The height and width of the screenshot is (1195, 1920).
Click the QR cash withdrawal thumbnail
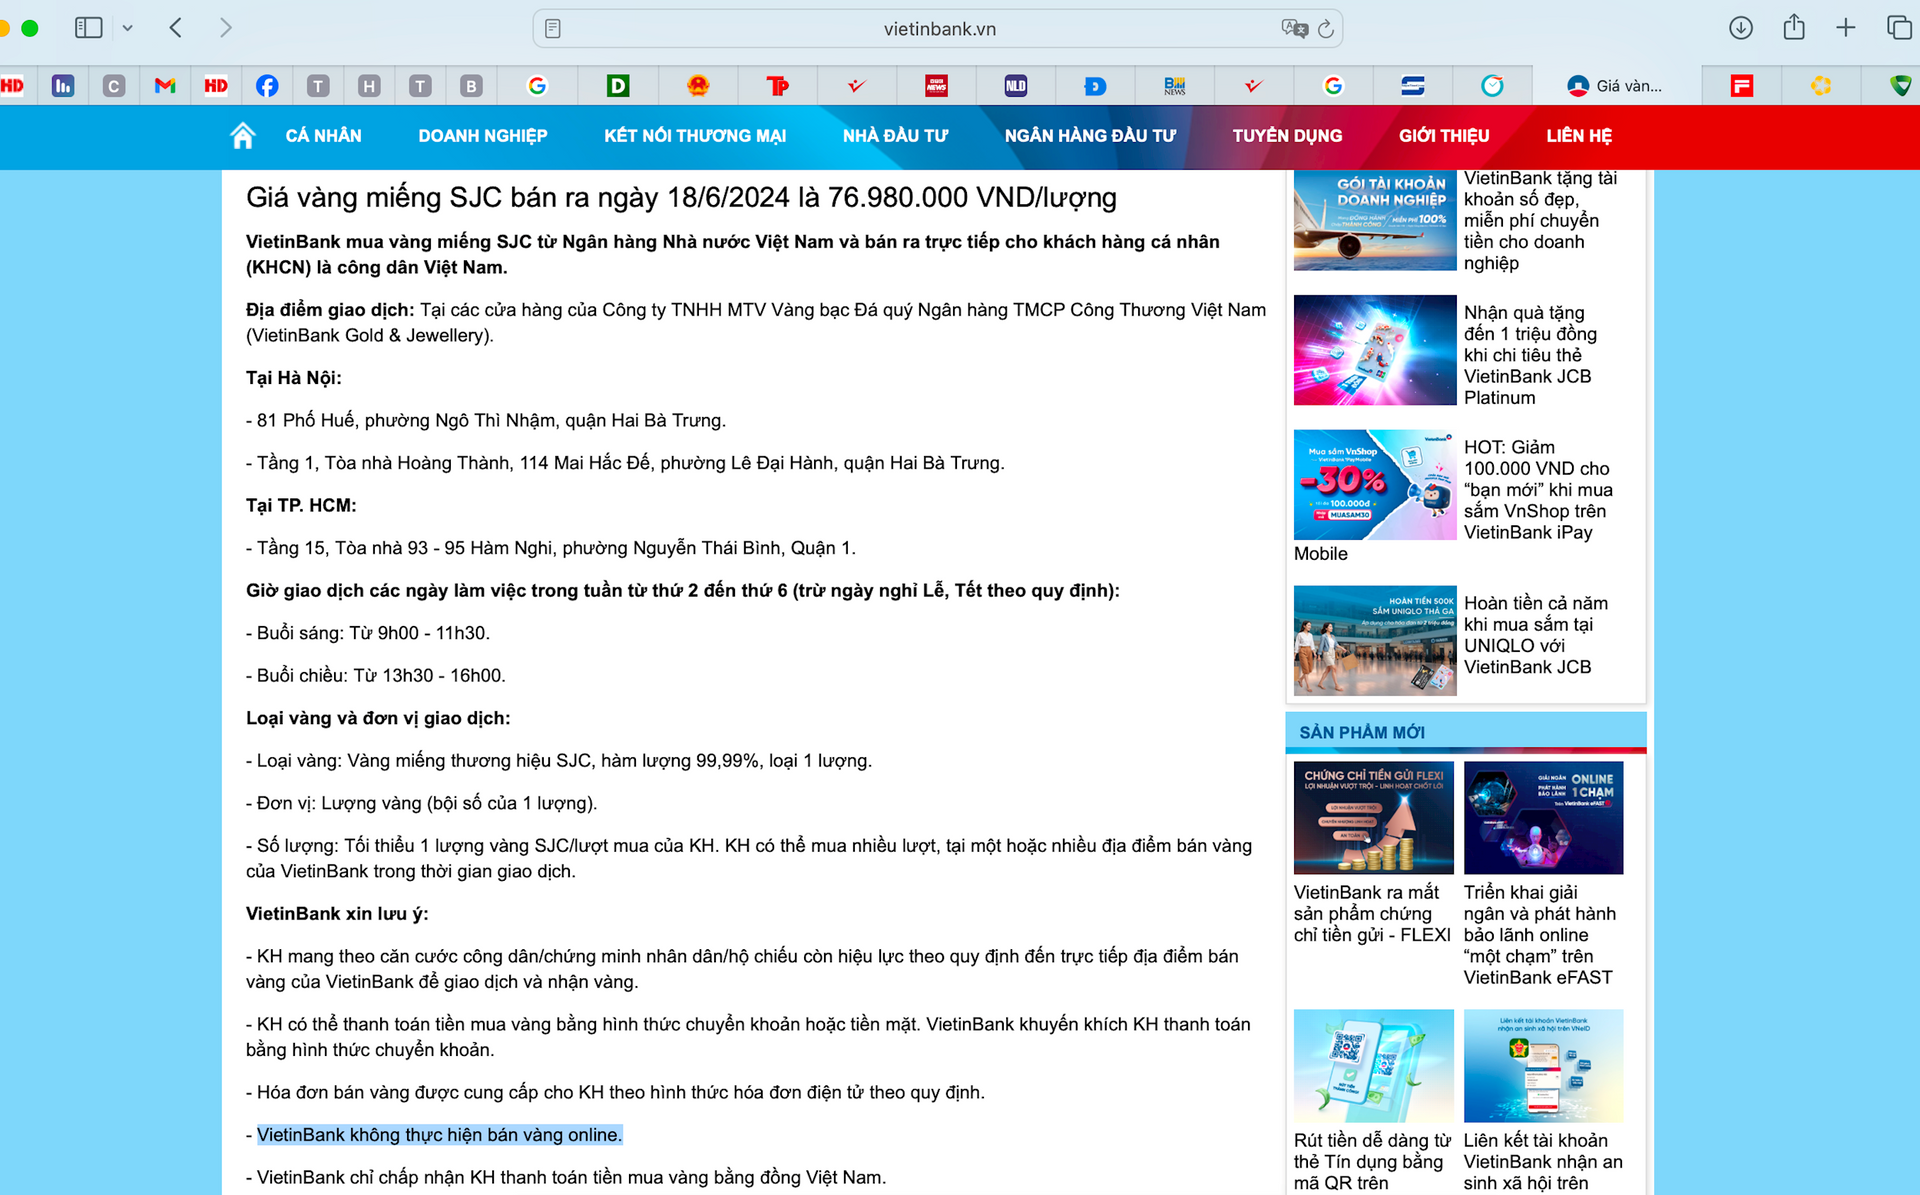point(1374,1066)
